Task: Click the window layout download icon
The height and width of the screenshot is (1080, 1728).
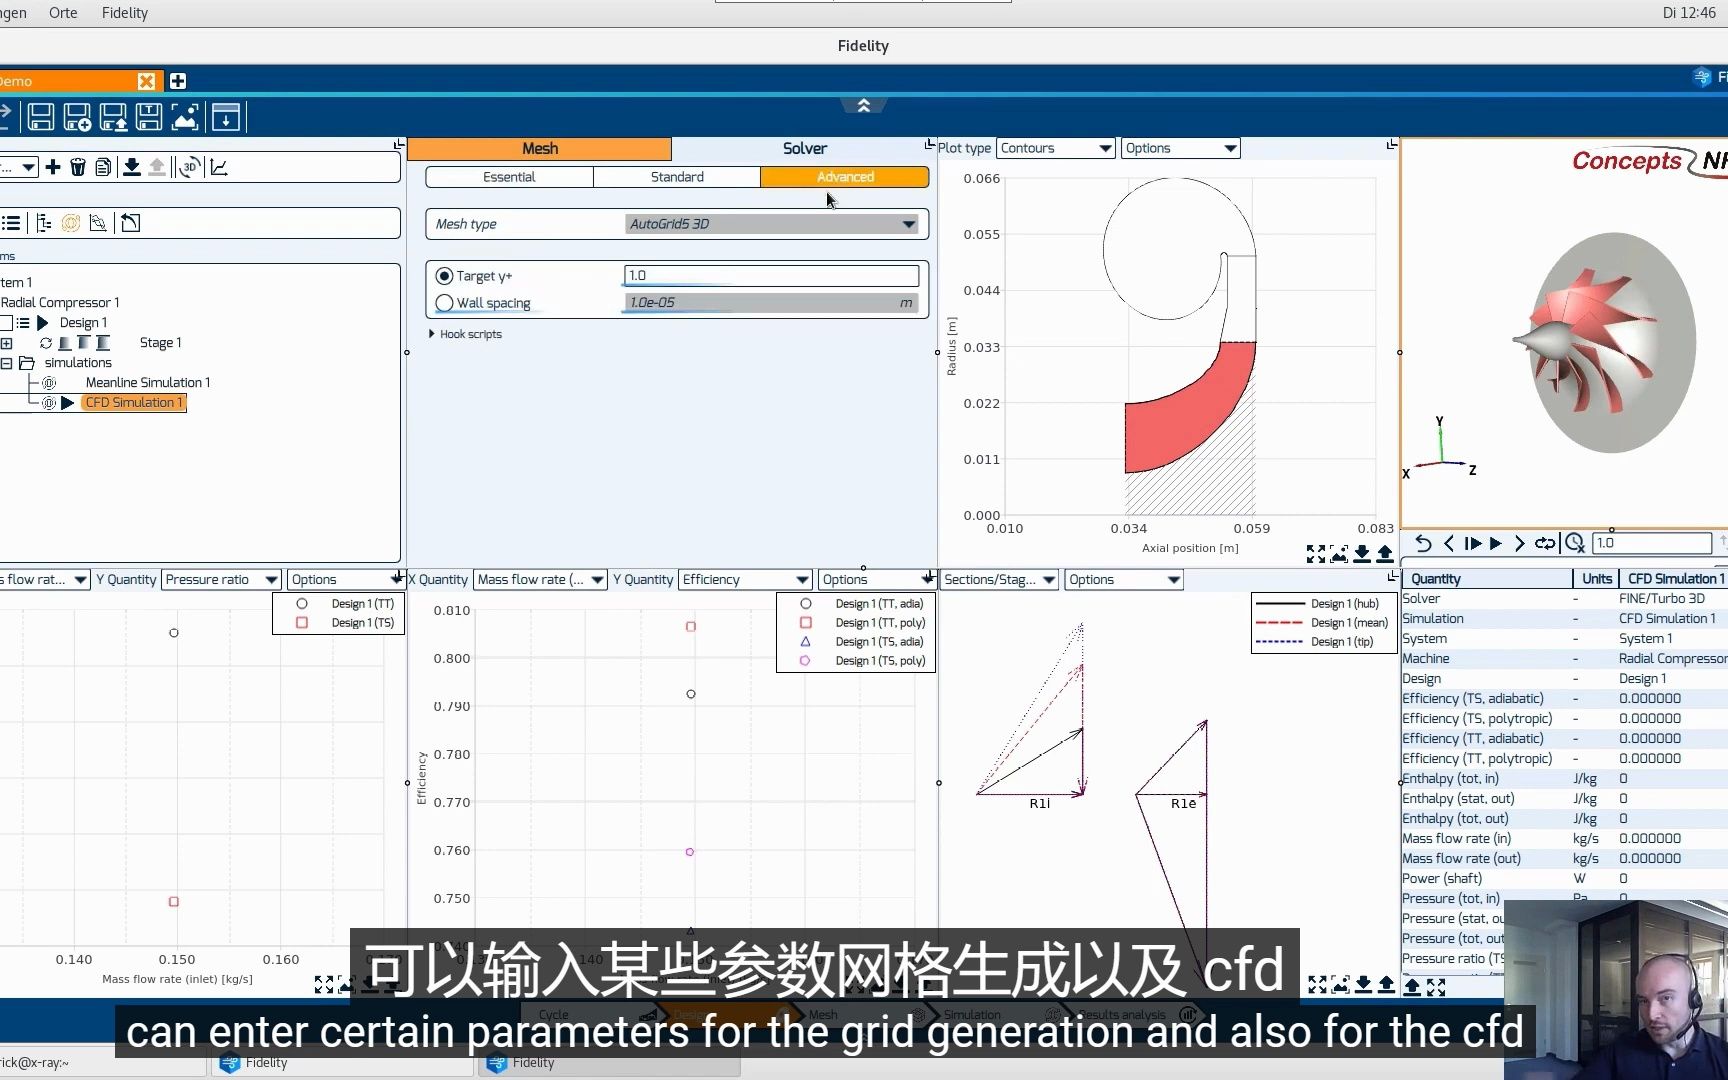Action: tap(226, 118)
